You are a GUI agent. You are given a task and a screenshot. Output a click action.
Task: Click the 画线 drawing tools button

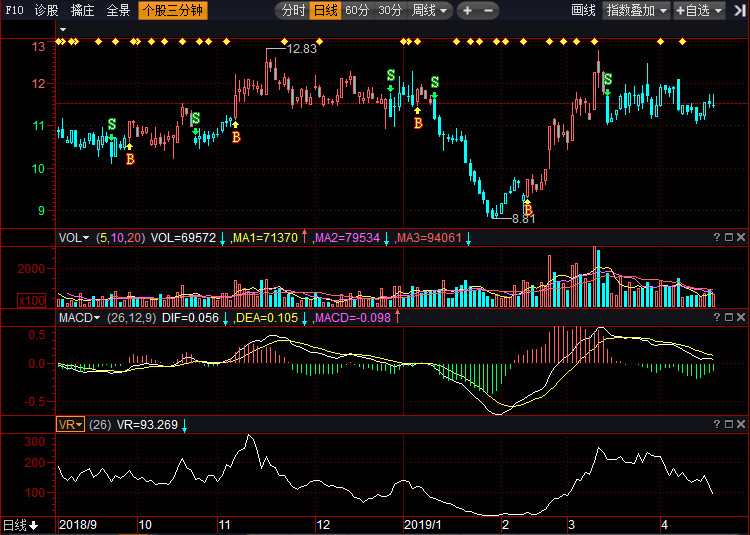583,11
